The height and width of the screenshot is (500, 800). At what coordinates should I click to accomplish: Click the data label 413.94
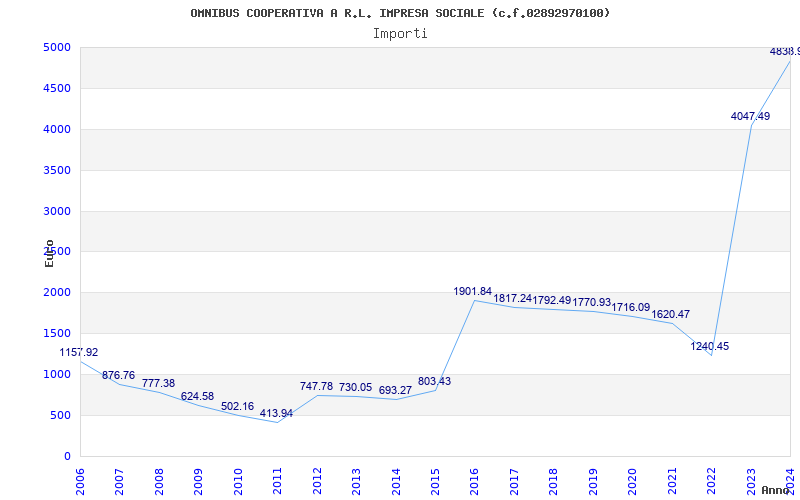[277, 413]
